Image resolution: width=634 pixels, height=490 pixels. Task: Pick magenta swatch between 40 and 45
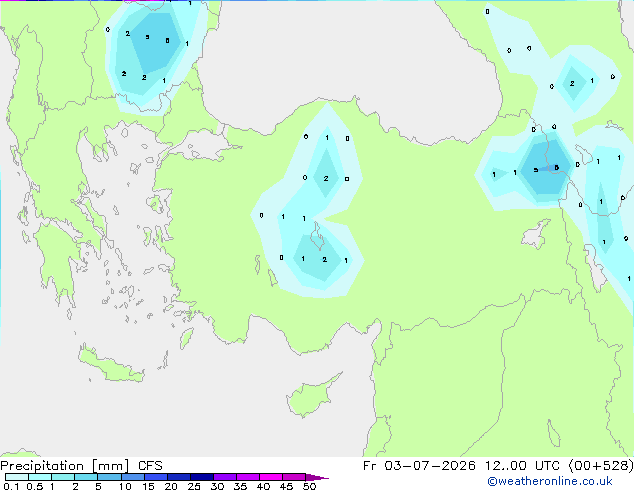(x=271, y=477)
